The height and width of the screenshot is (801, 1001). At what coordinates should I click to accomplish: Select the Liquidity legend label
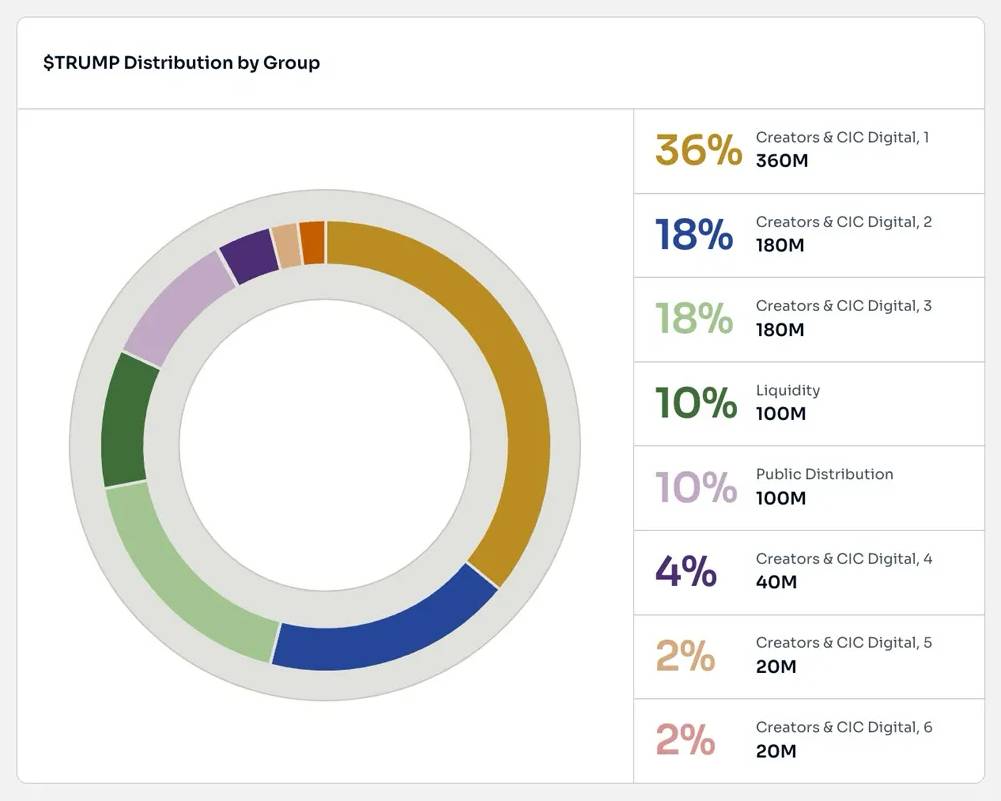point(788,391)
